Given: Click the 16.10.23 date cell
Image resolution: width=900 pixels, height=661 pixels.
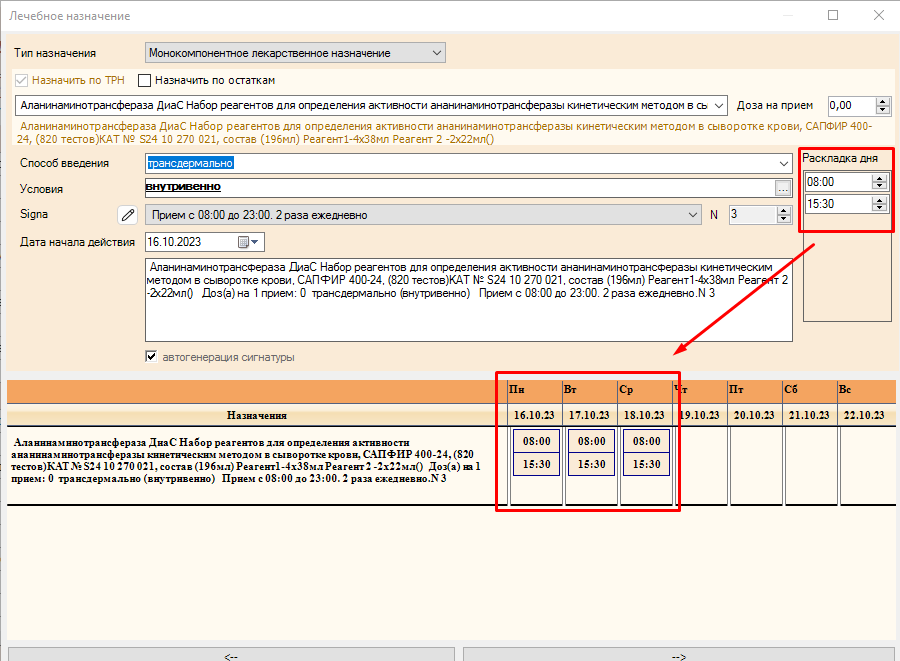Looking at the screenshot, I should pos(535,415).
